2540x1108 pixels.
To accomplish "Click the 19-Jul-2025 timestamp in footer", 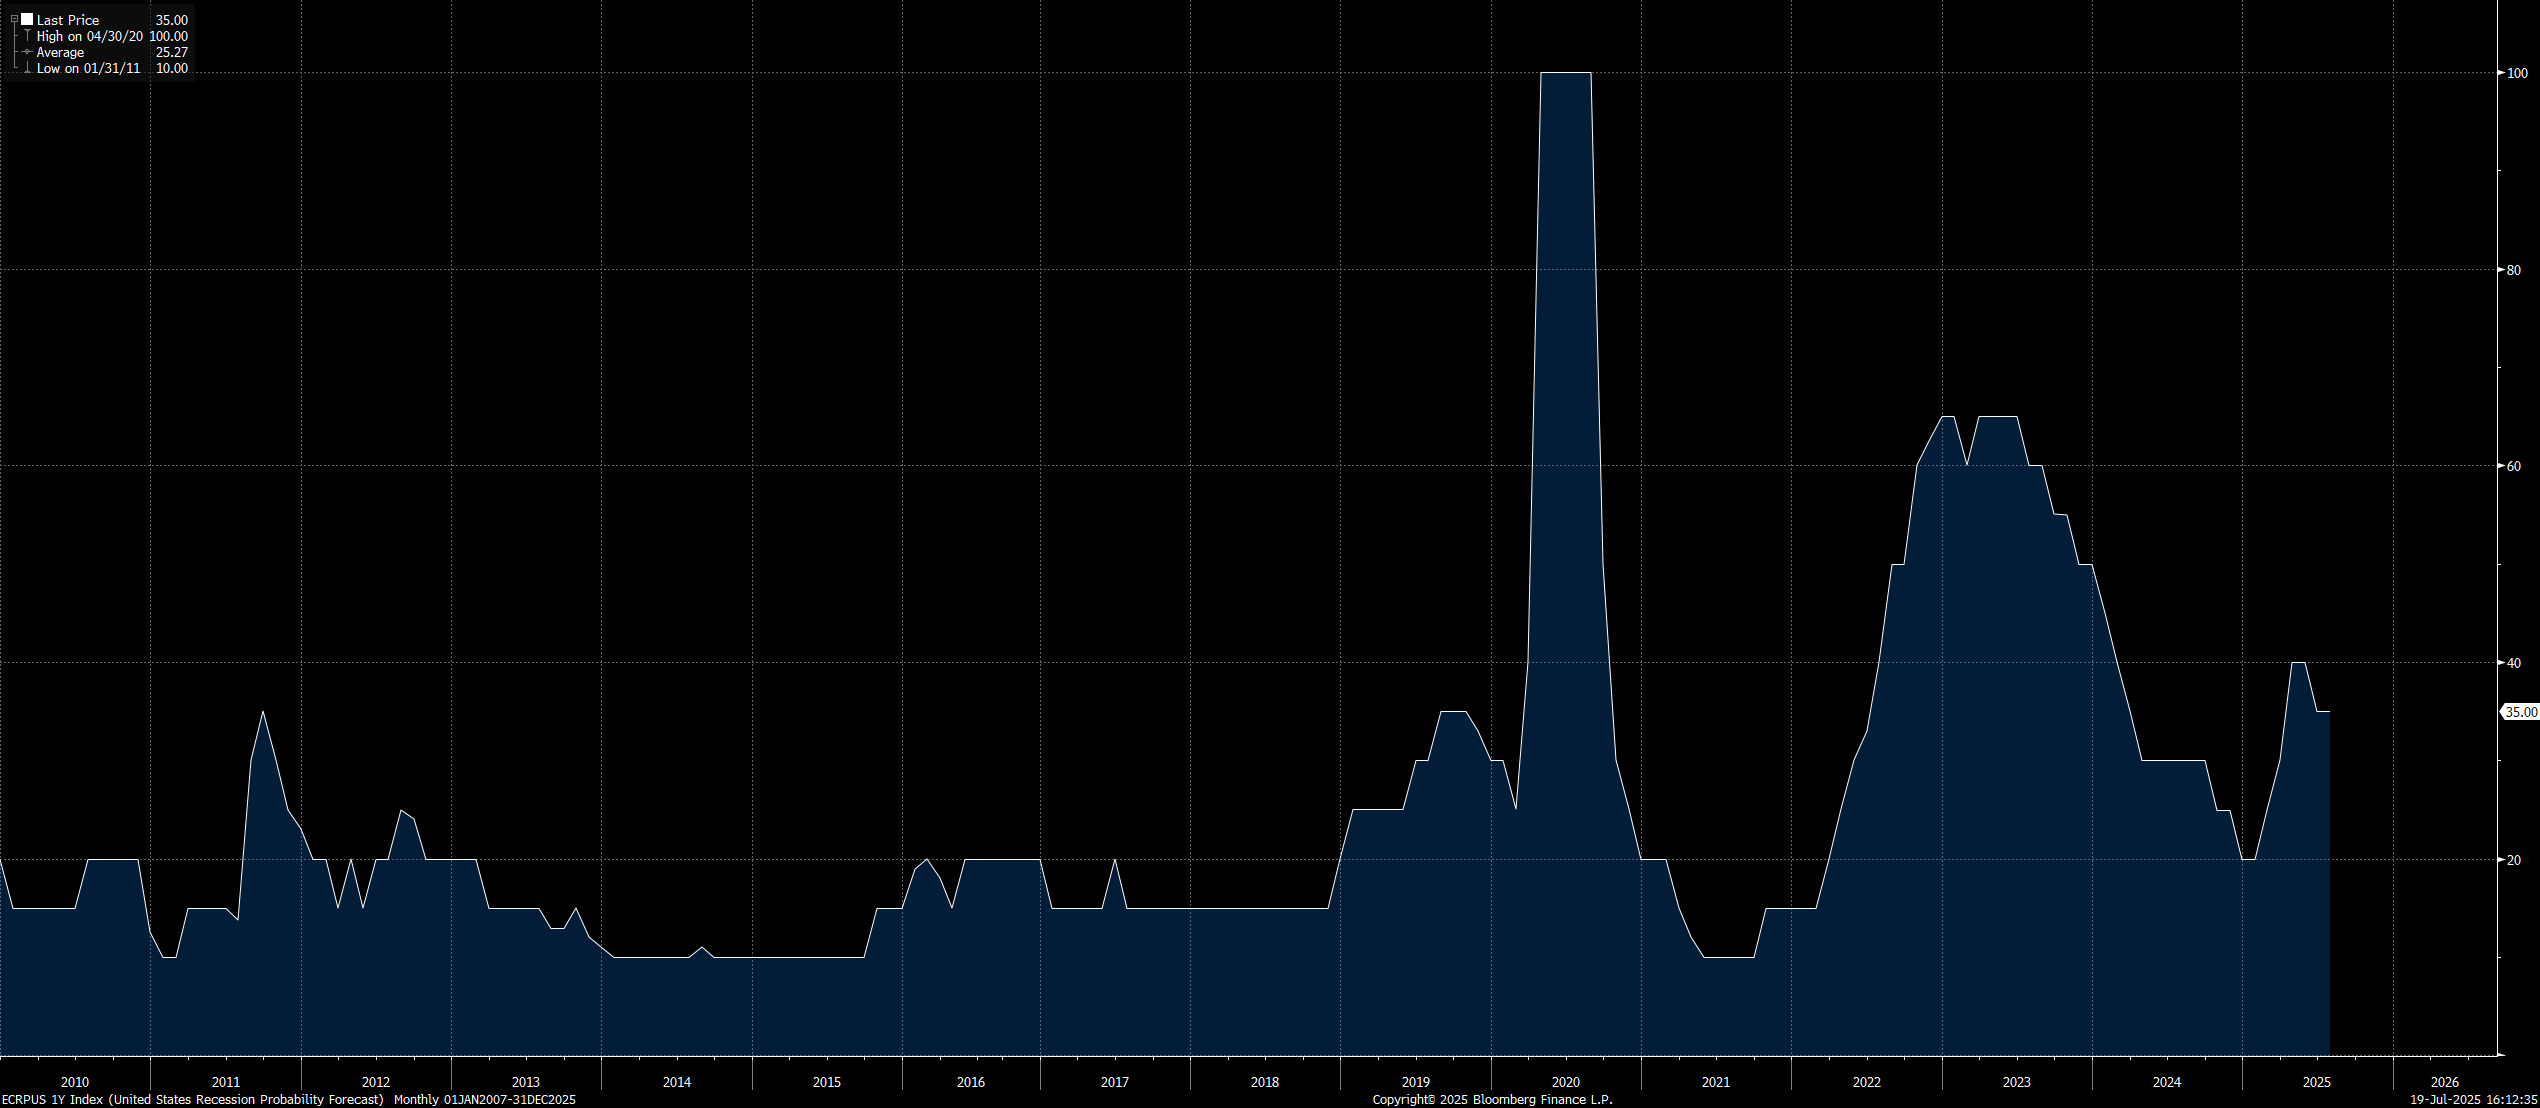I will [2473, 1099].
